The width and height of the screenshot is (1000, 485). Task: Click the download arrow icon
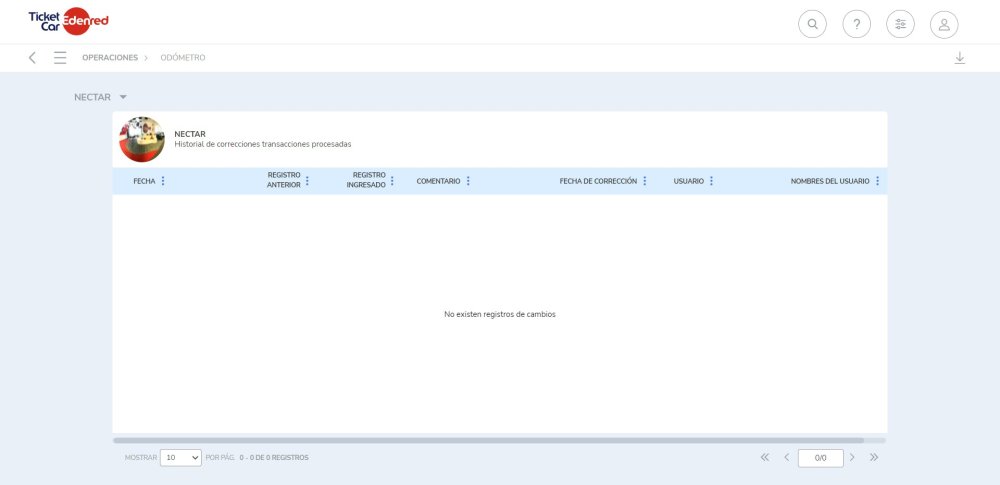click(x=960, y=58)
